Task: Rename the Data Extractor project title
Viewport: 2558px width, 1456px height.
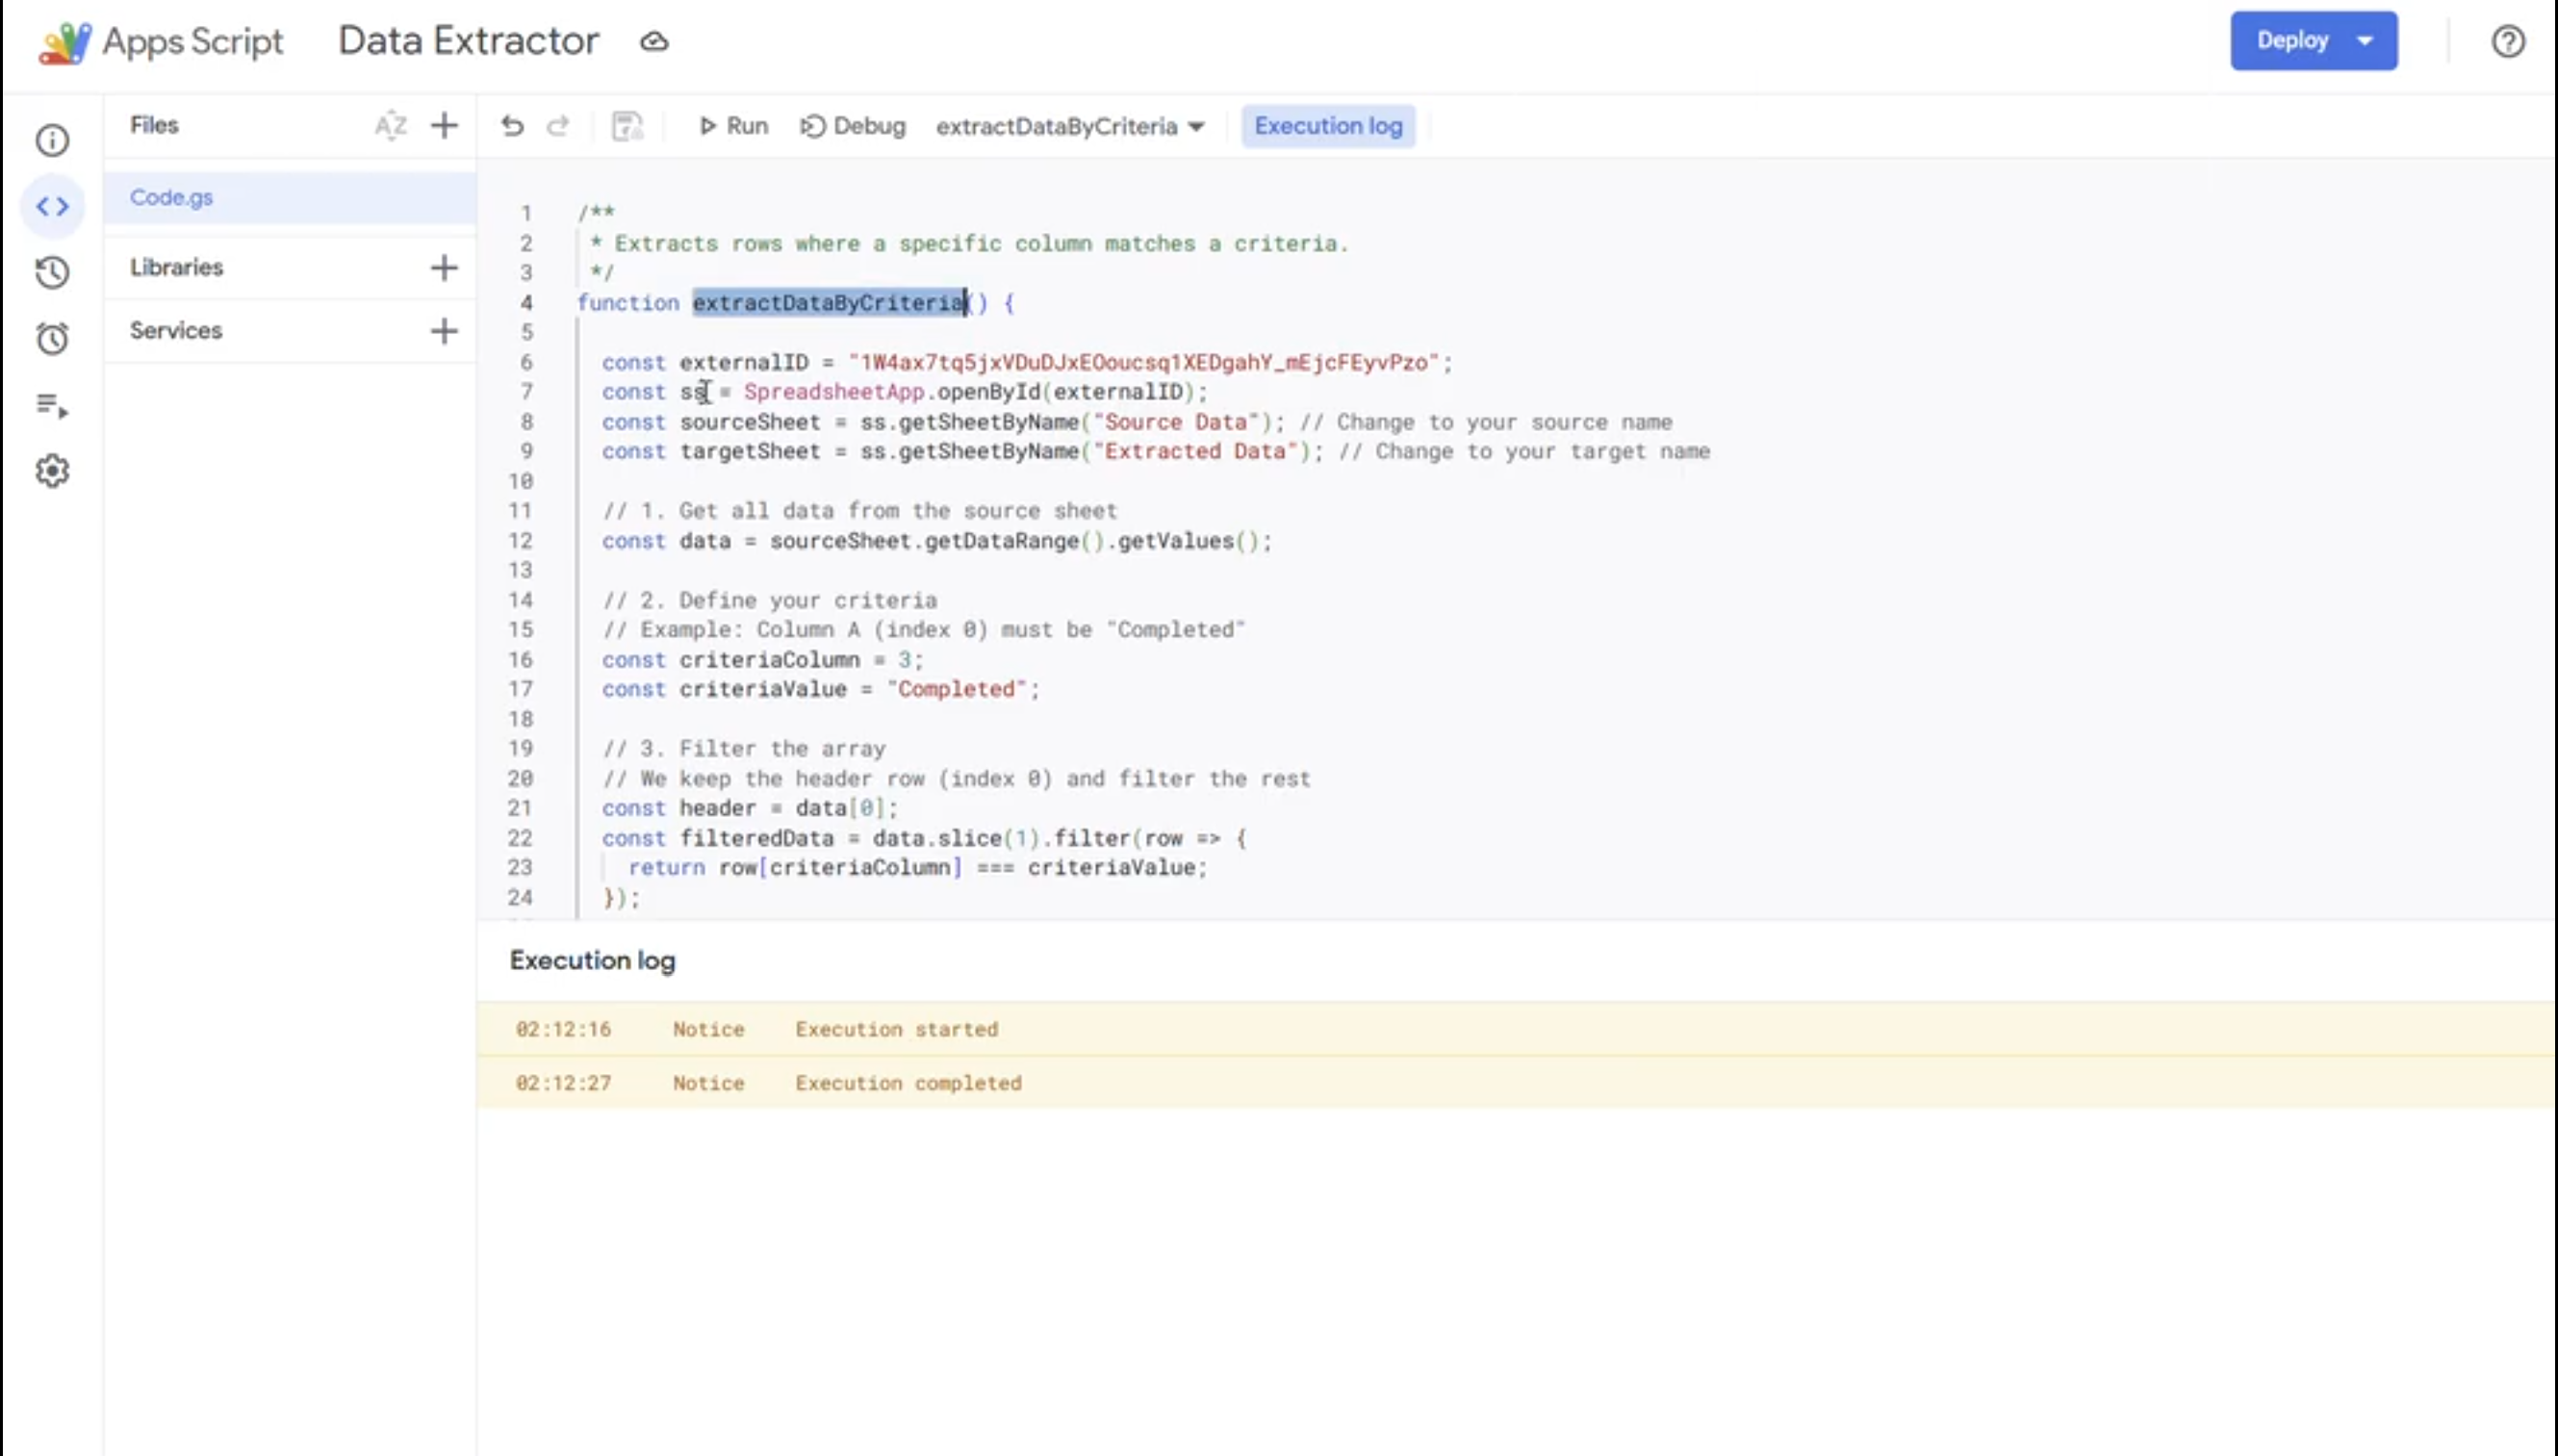Action: click(x=468, y=40)
